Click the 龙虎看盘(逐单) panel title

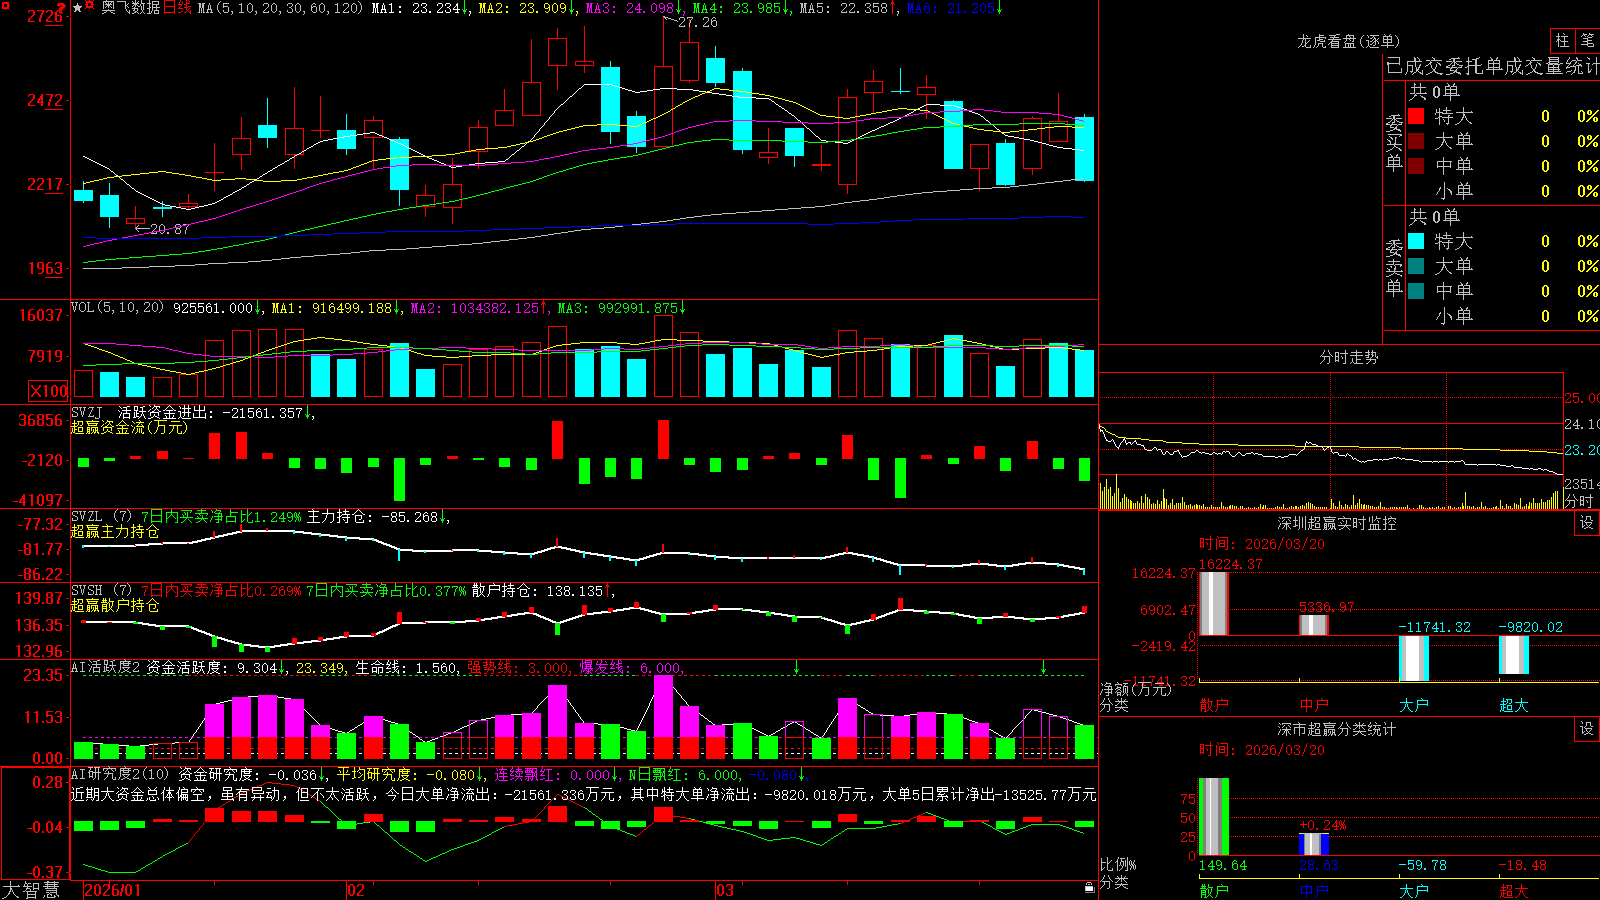(x=1348, y=41)
